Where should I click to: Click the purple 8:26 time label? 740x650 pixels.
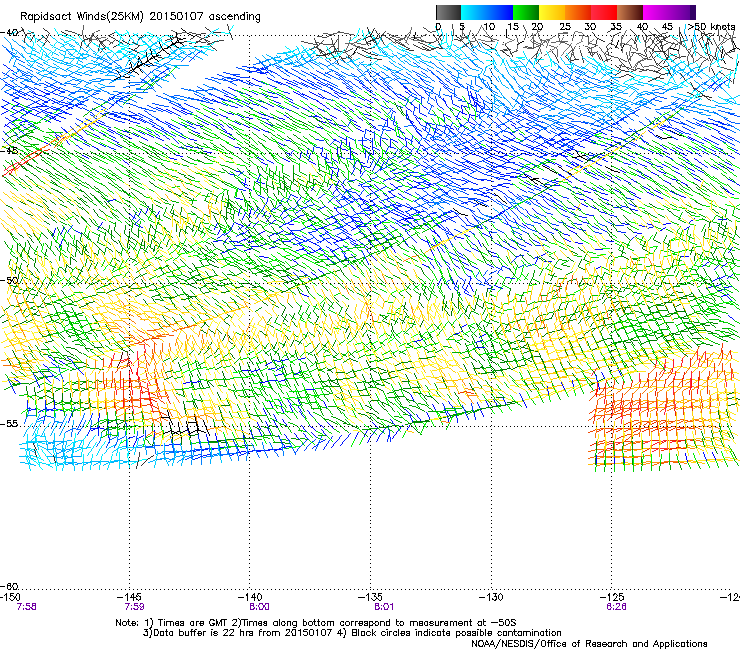(x=616, y=607)
